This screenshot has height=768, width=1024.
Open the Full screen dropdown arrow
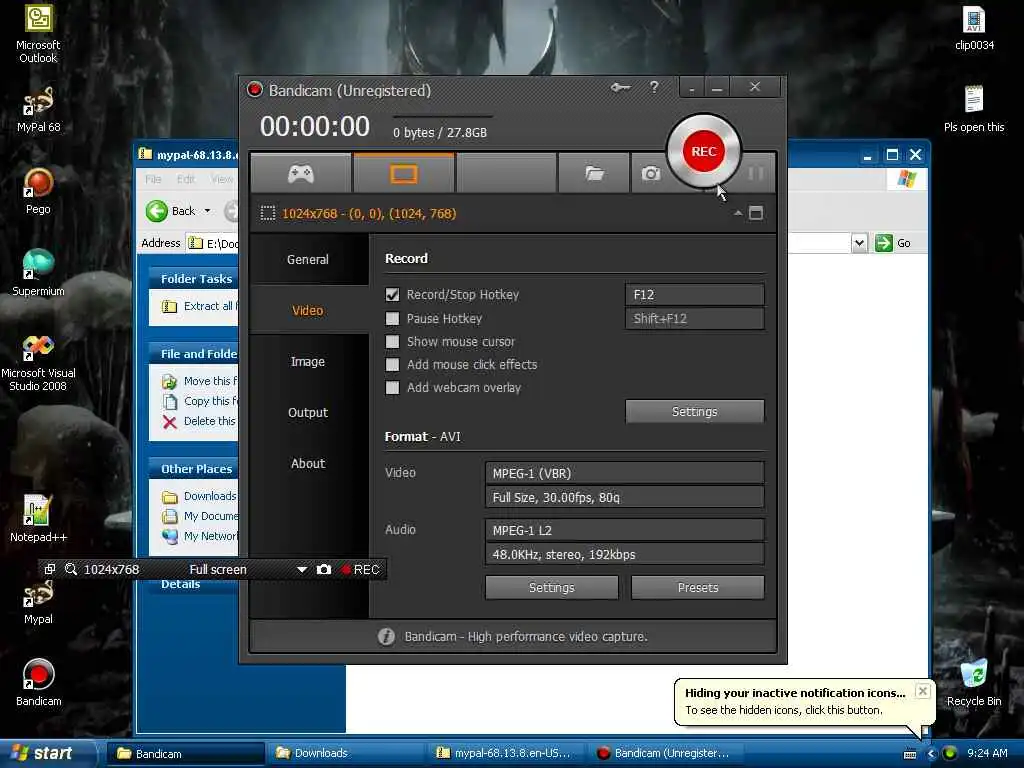(302, 569)
